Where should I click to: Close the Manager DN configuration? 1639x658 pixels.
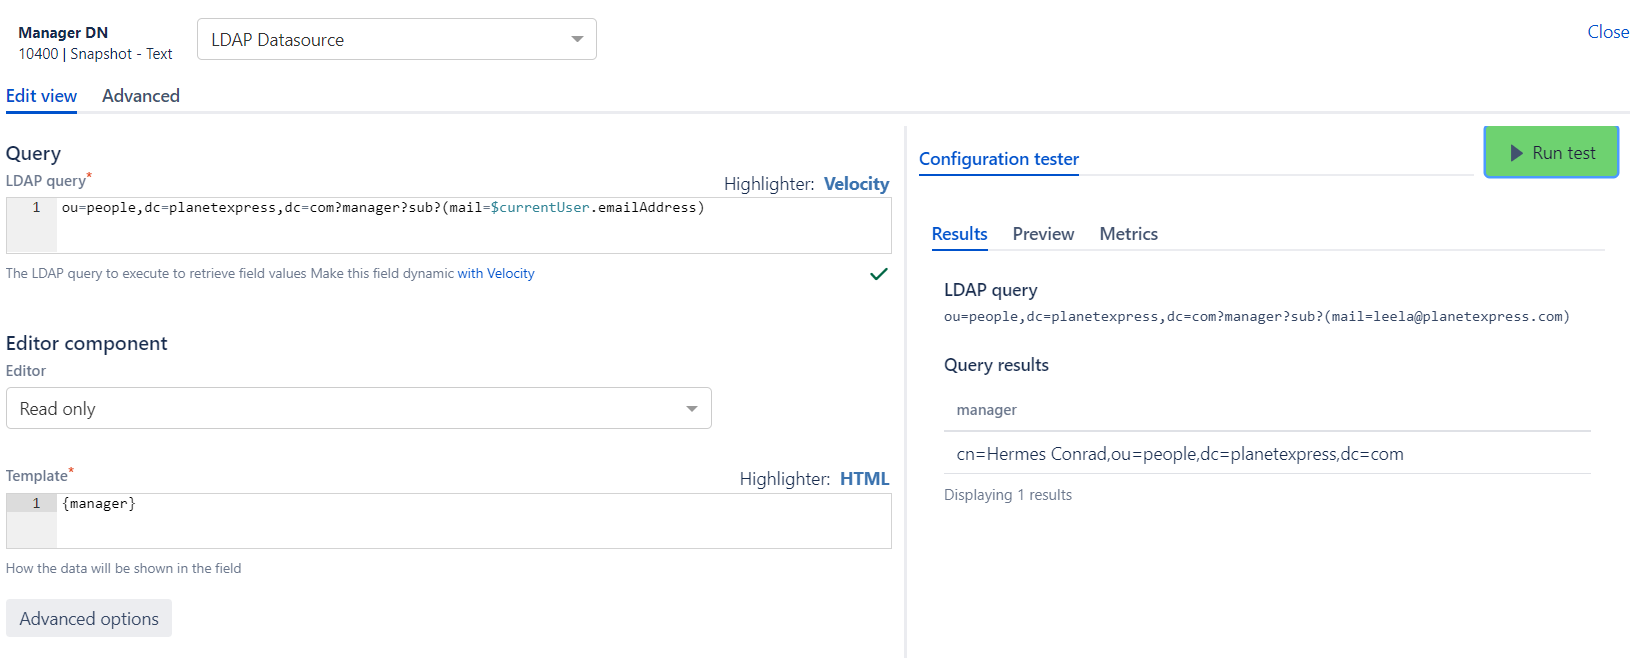pos(1607,32)
